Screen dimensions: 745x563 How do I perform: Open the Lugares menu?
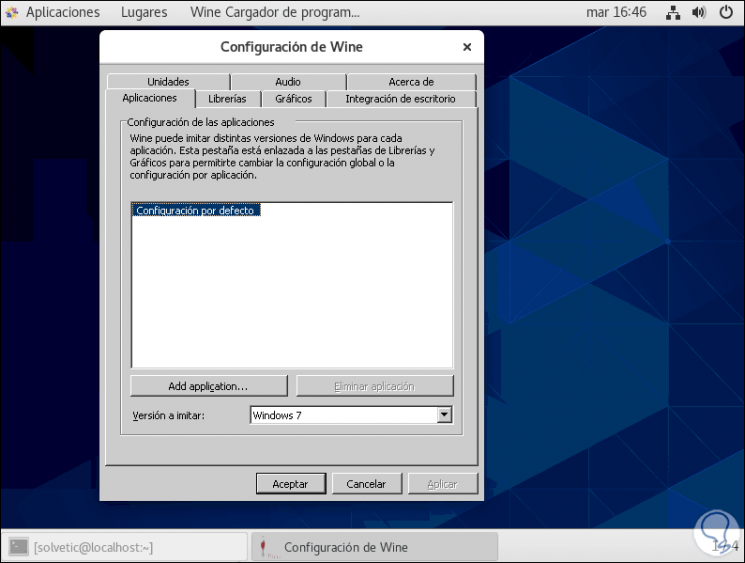coord(144,12)
